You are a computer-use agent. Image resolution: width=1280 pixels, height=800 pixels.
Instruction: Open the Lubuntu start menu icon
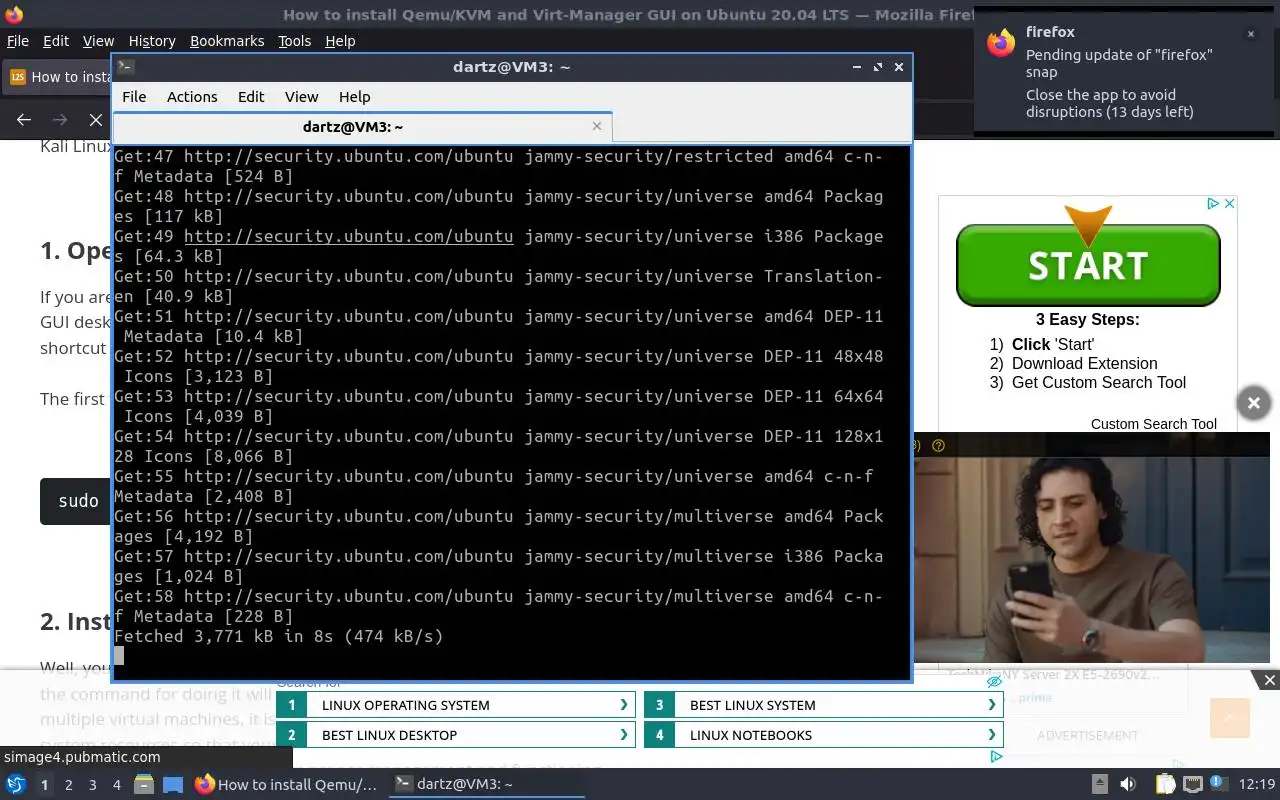click(x=16, y=785)
